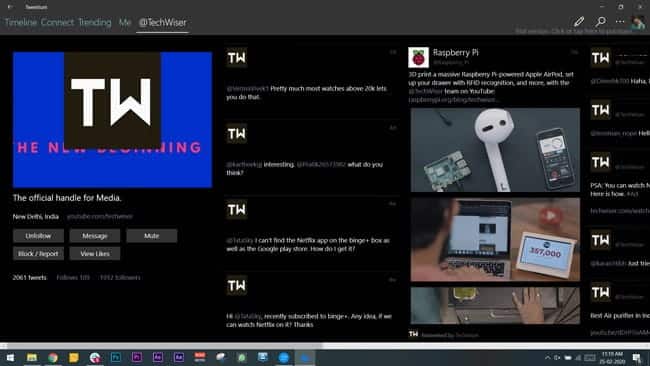This screenshot has width=650, height=366.
Task: Open File Explorer from the taskbar
Action: coord(32,357)
